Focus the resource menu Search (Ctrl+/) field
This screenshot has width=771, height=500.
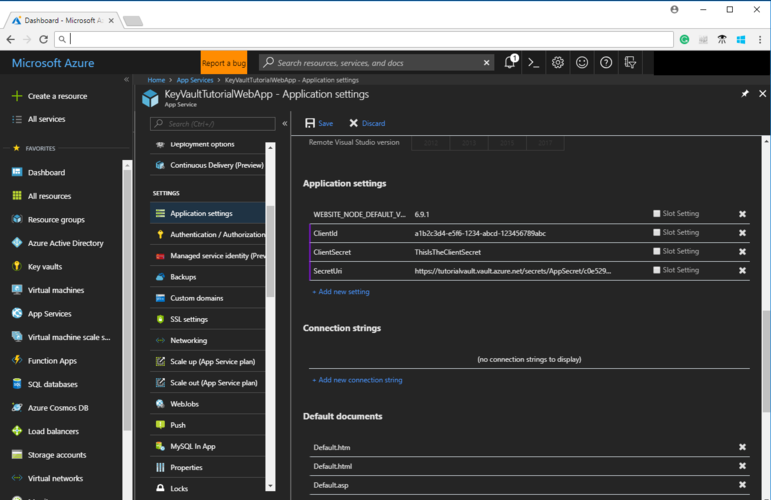tap(212, 123)
